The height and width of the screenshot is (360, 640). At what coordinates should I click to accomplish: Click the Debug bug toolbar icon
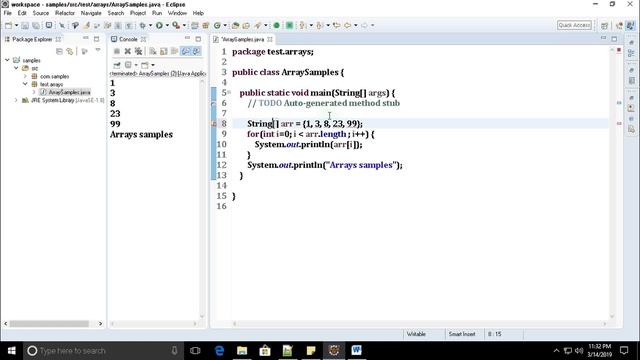[142, 25]
